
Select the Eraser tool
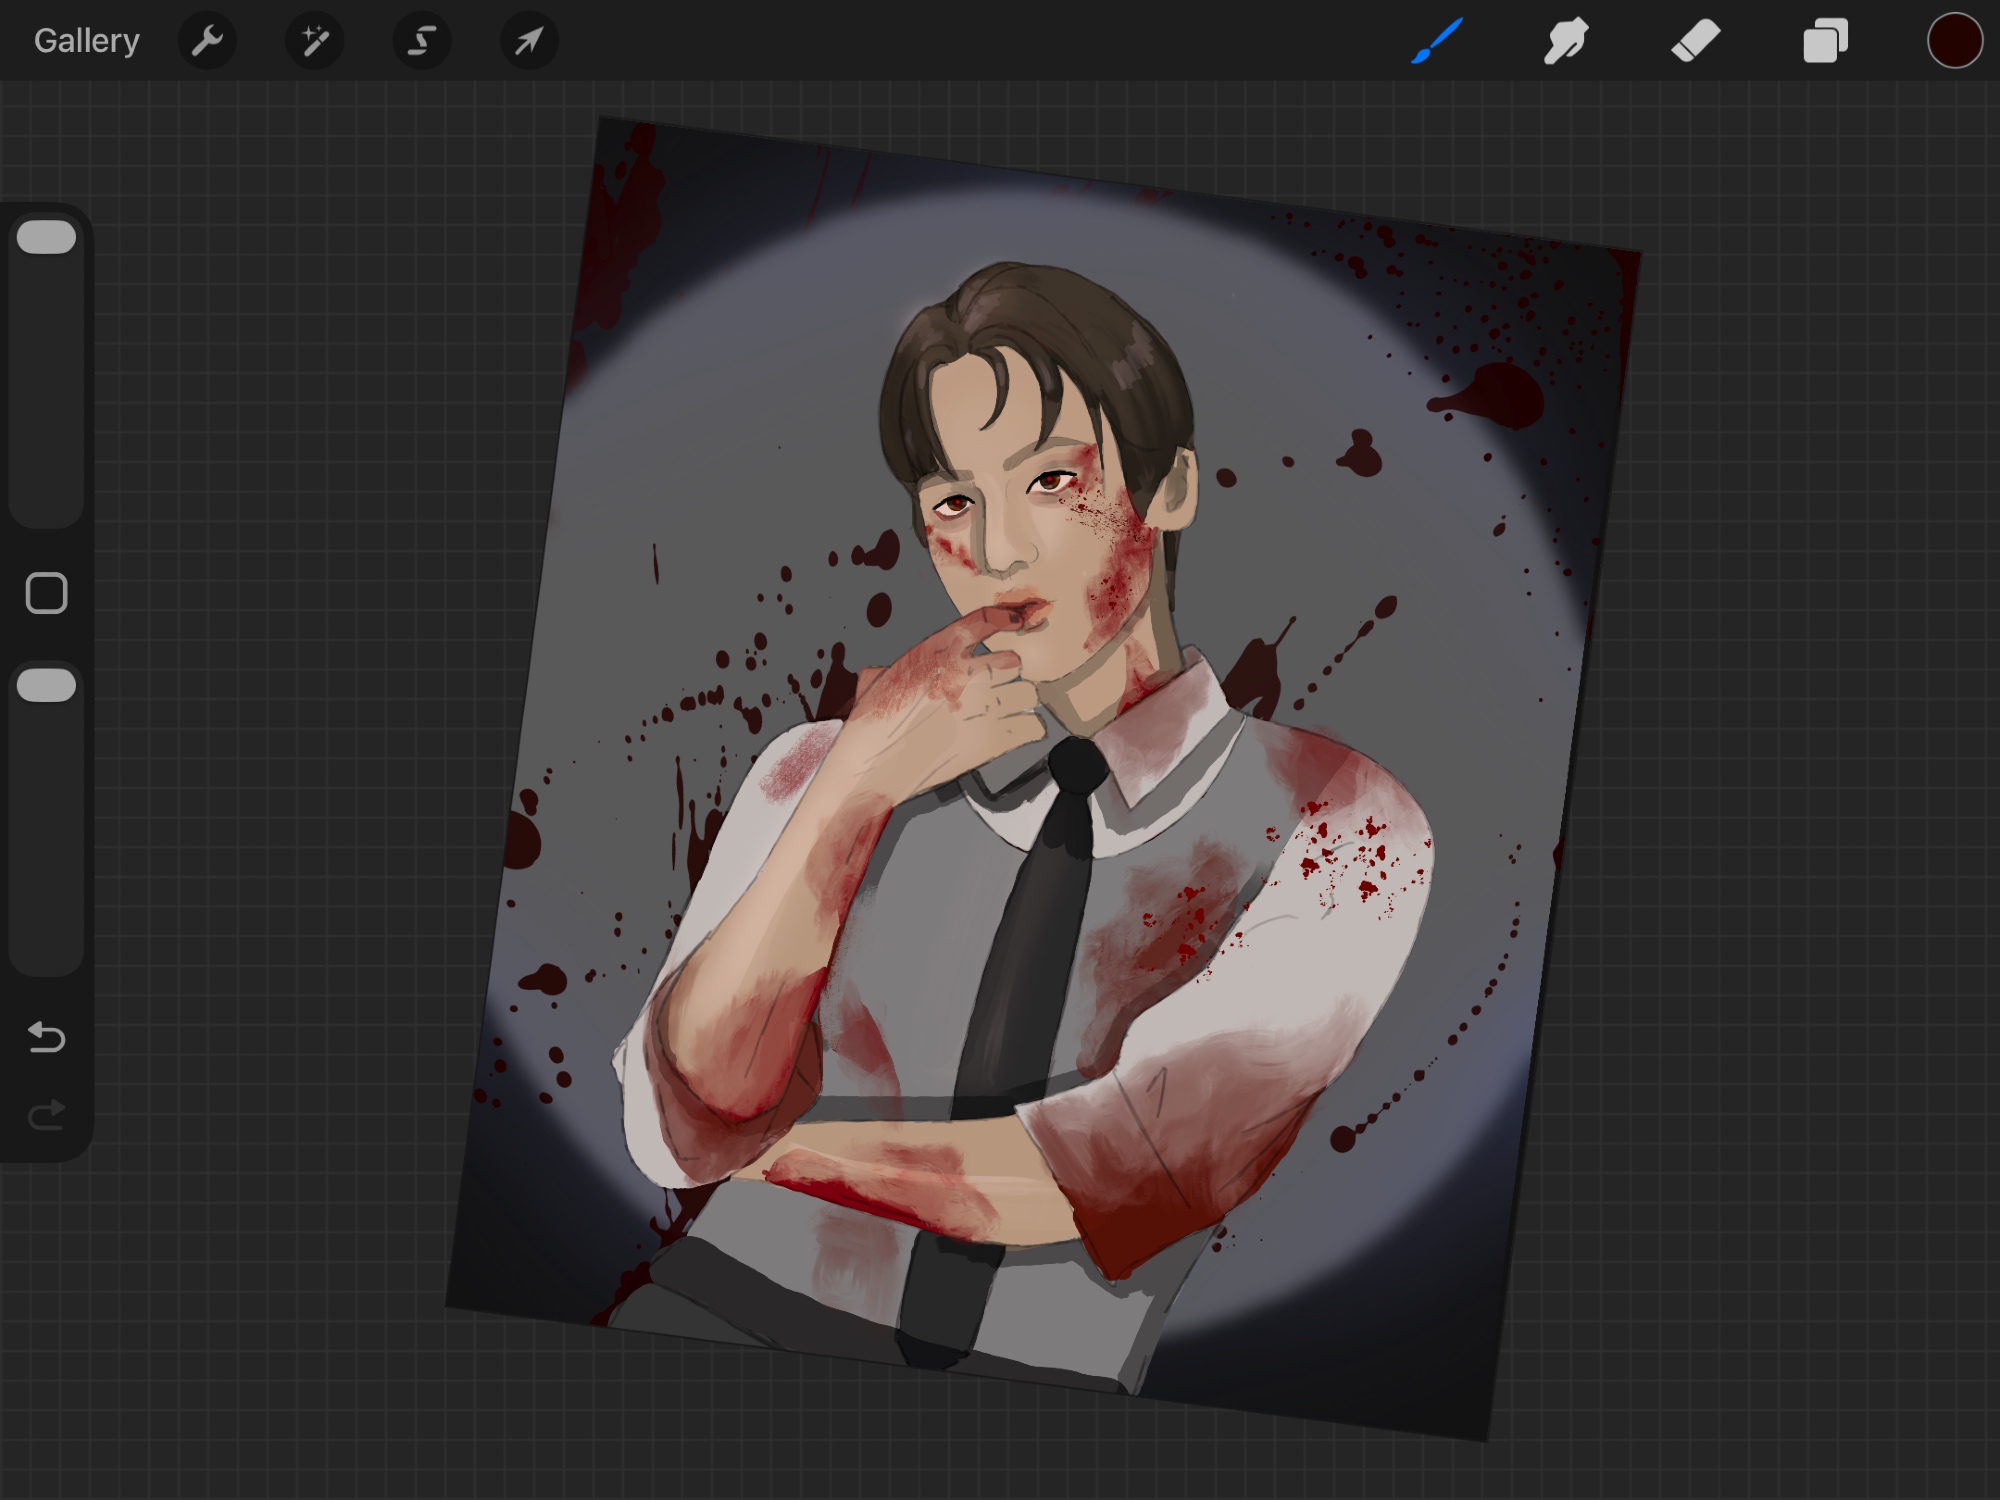[1695, 41]
